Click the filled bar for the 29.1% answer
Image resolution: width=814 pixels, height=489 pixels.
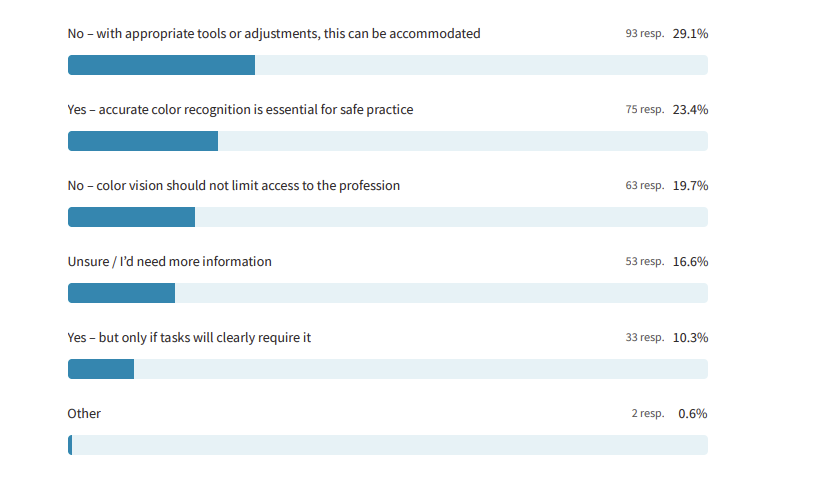click(x=161, y=65)
